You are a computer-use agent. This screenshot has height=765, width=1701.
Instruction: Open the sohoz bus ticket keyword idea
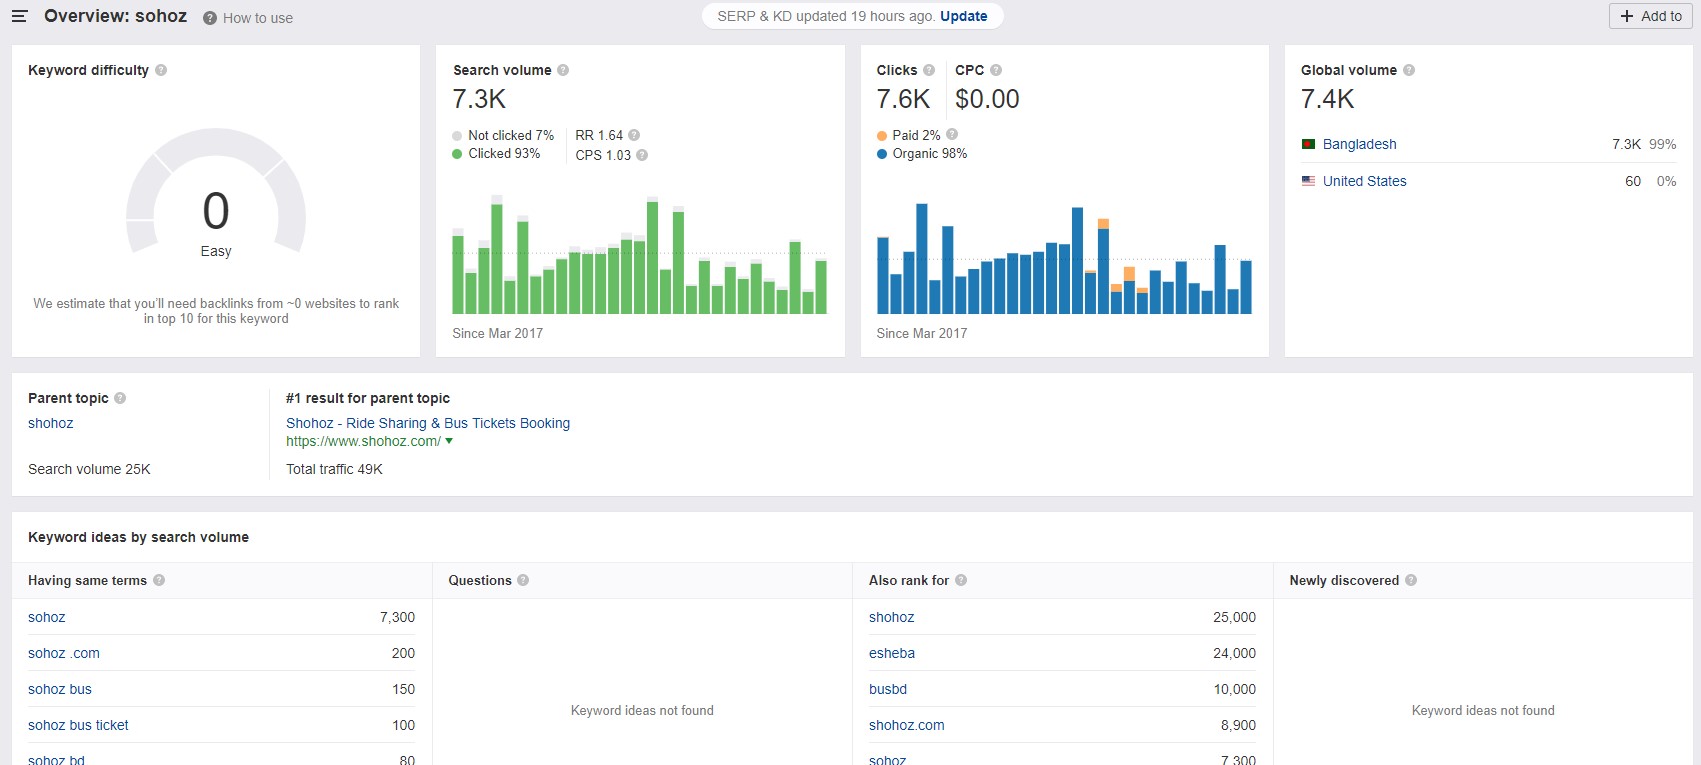[x=78, y=725]
